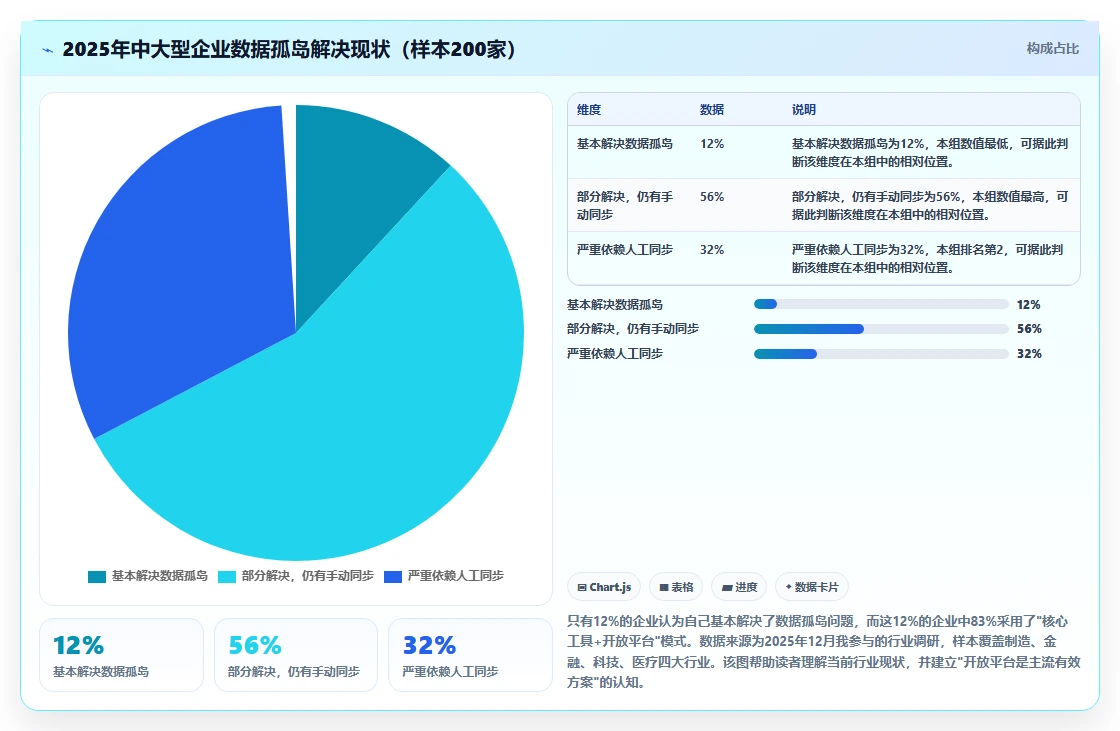Click the 56% value beside the progress bar
The height and width of the screenshot is (731, 1120).
(x=1029, y=329)
